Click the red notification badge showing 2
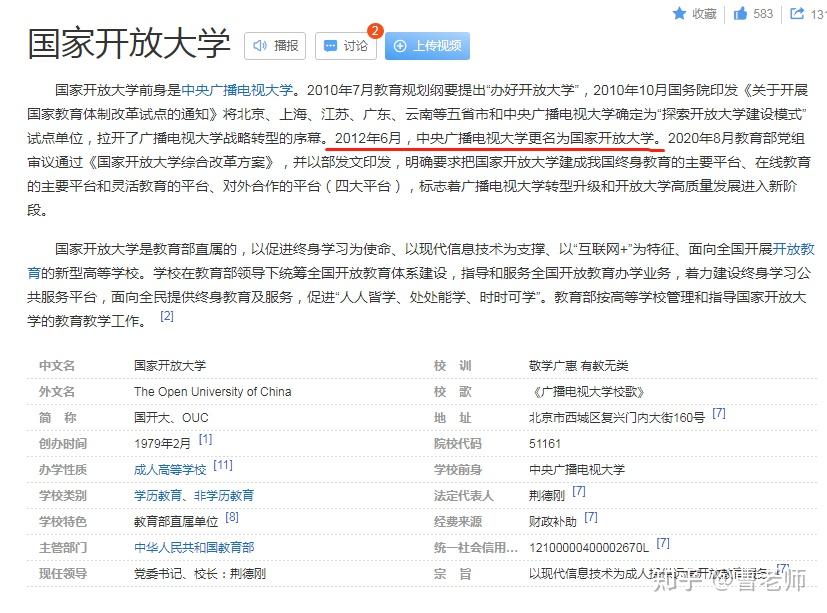Image resolution: width=827 pixels, height=613 pixels. (375, 31)
